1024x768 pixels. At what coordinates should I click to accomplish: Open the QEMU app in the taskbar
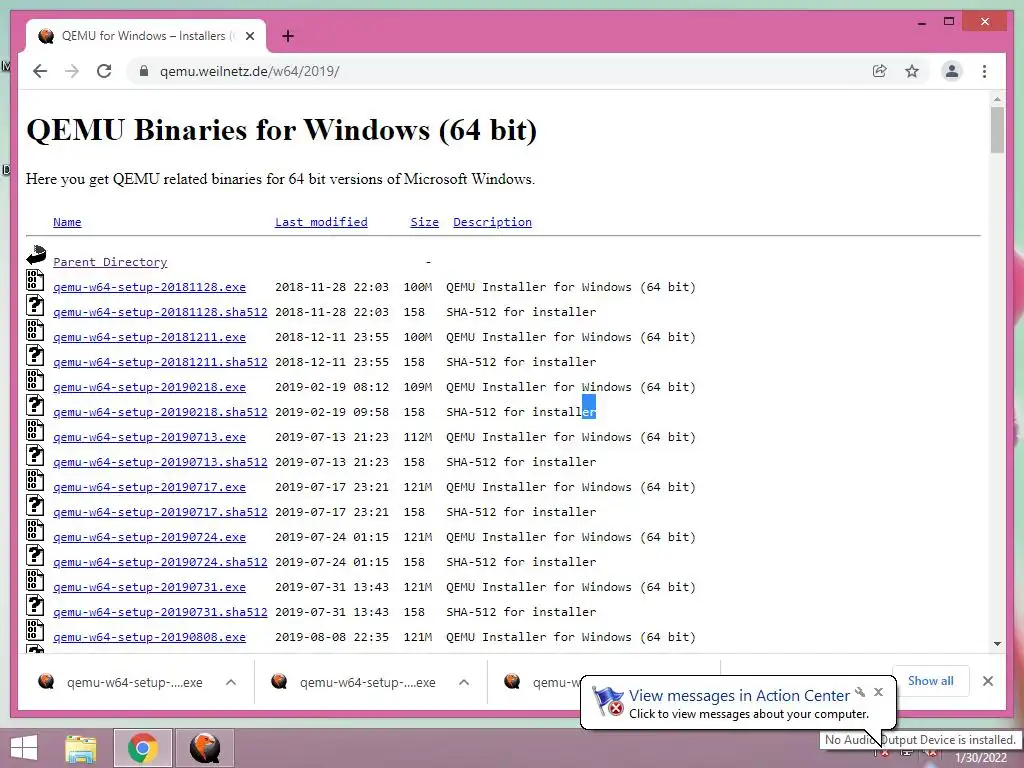[205, 748]
